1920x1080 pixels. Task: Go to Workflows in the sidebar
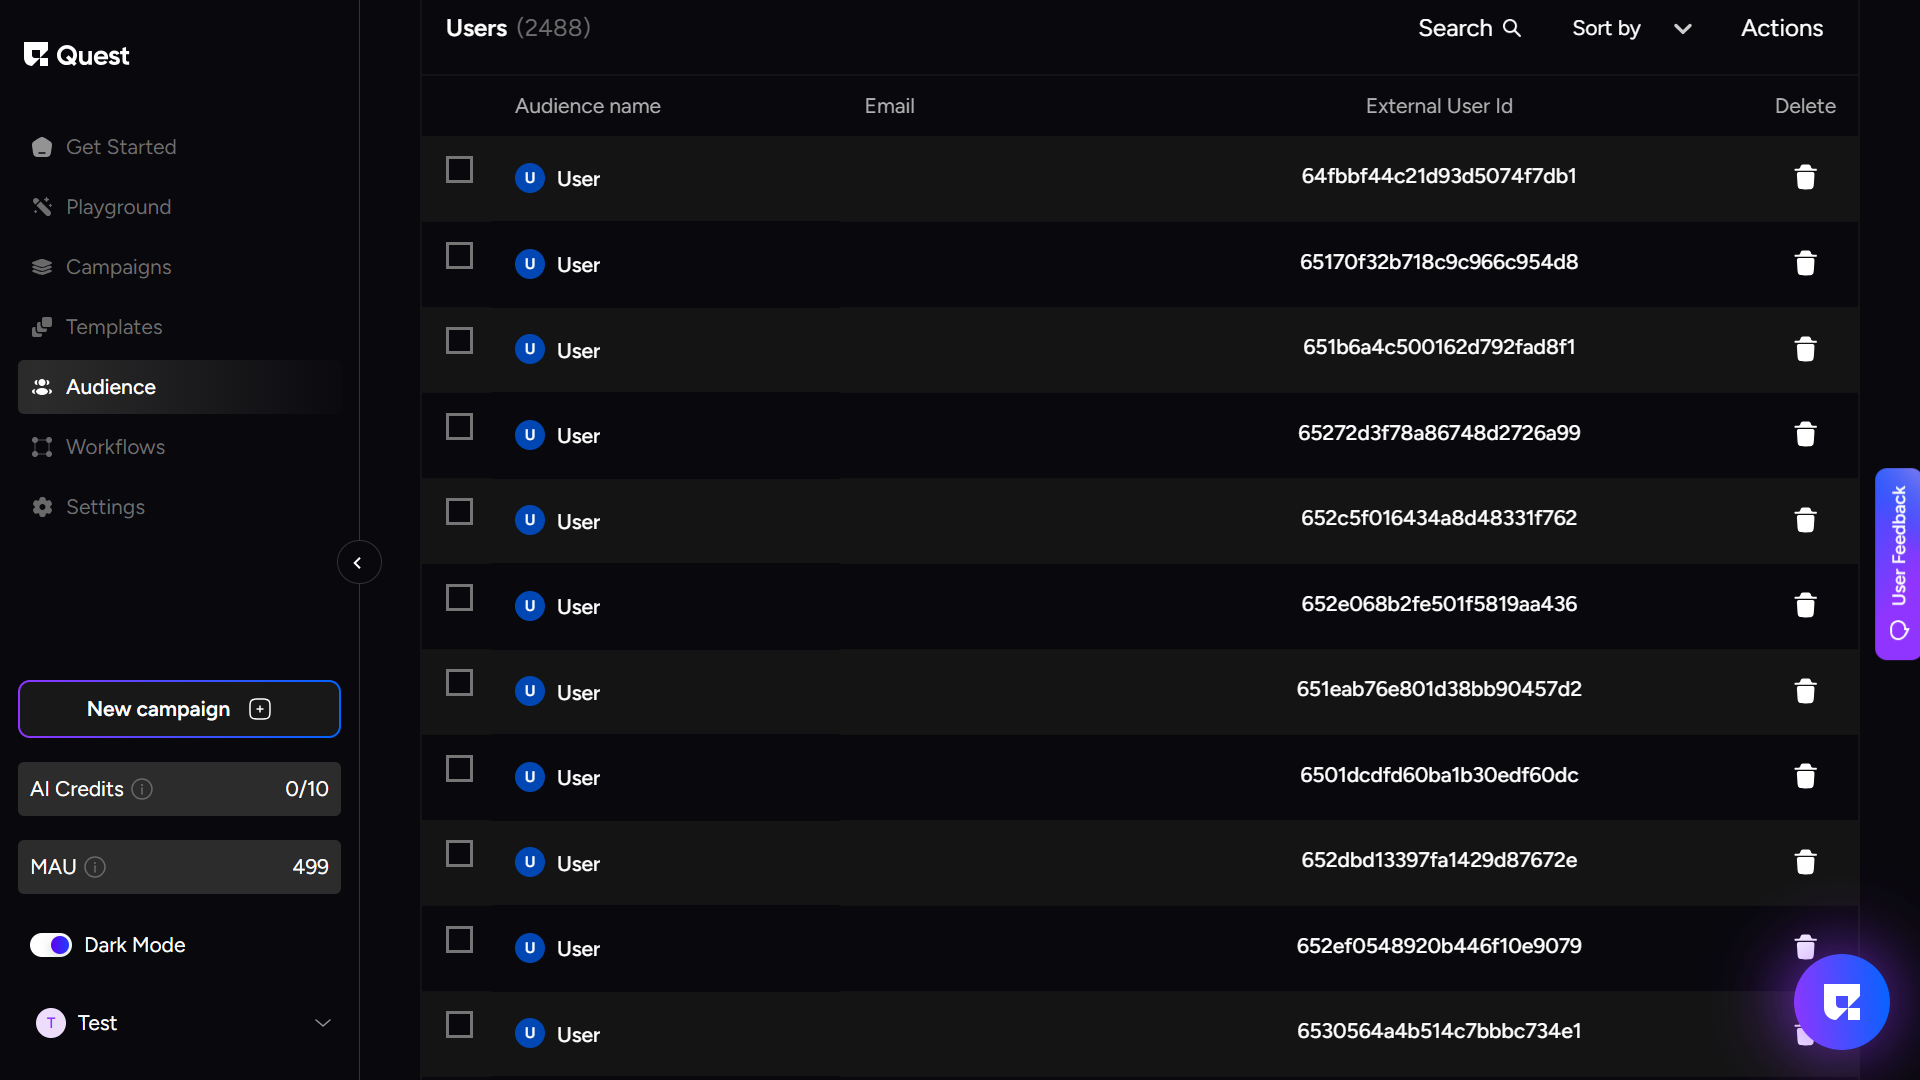pyautogui.click(x=115, y=447)
